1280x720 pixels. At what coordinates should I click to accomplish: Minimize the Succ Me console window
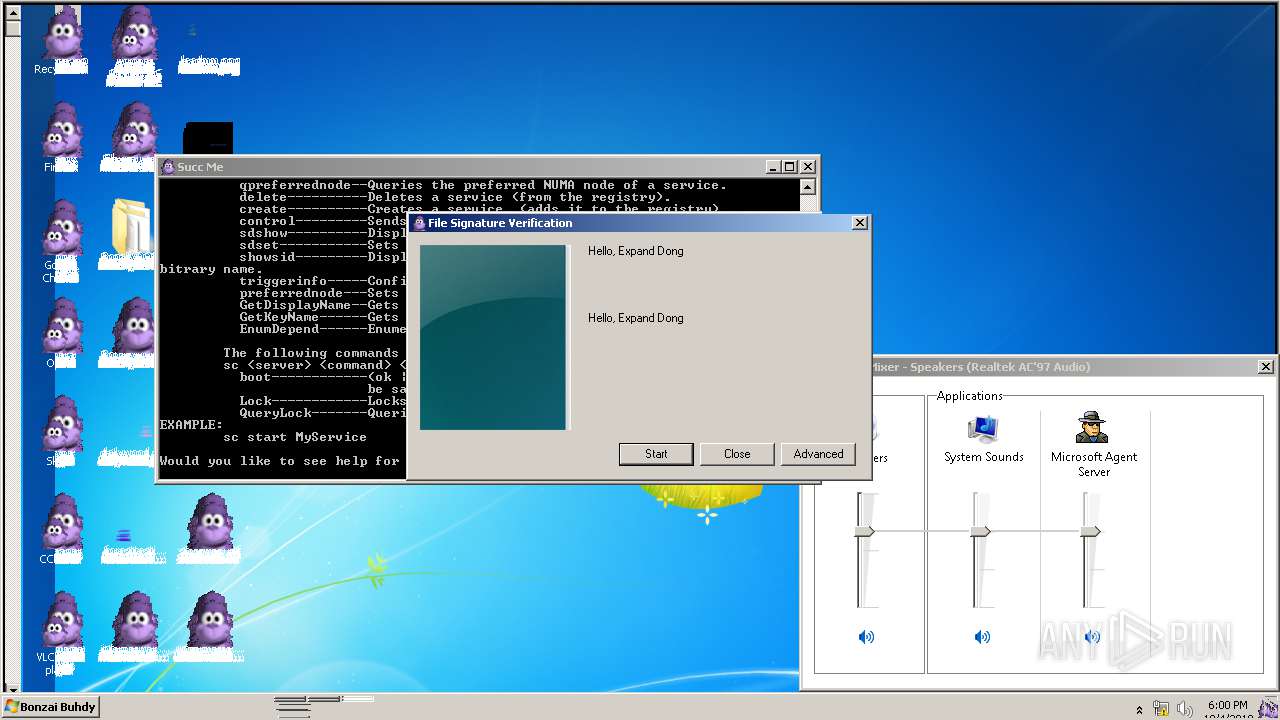(772, 167)
